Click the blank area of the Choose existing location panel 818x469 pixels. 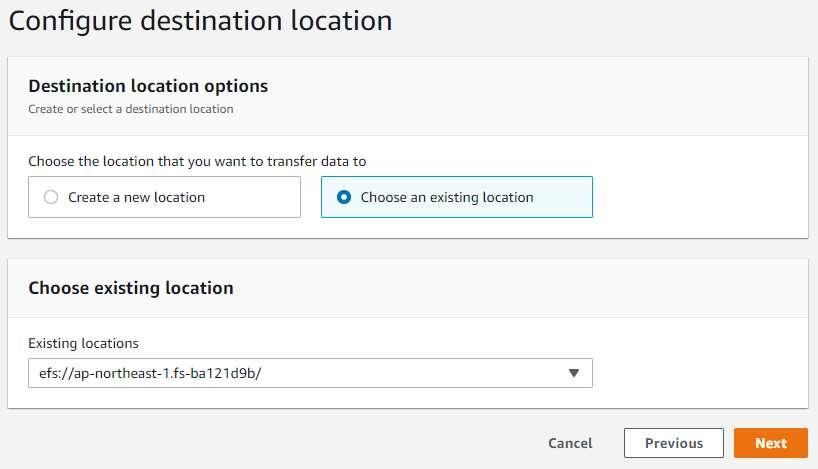coord(699,365)
